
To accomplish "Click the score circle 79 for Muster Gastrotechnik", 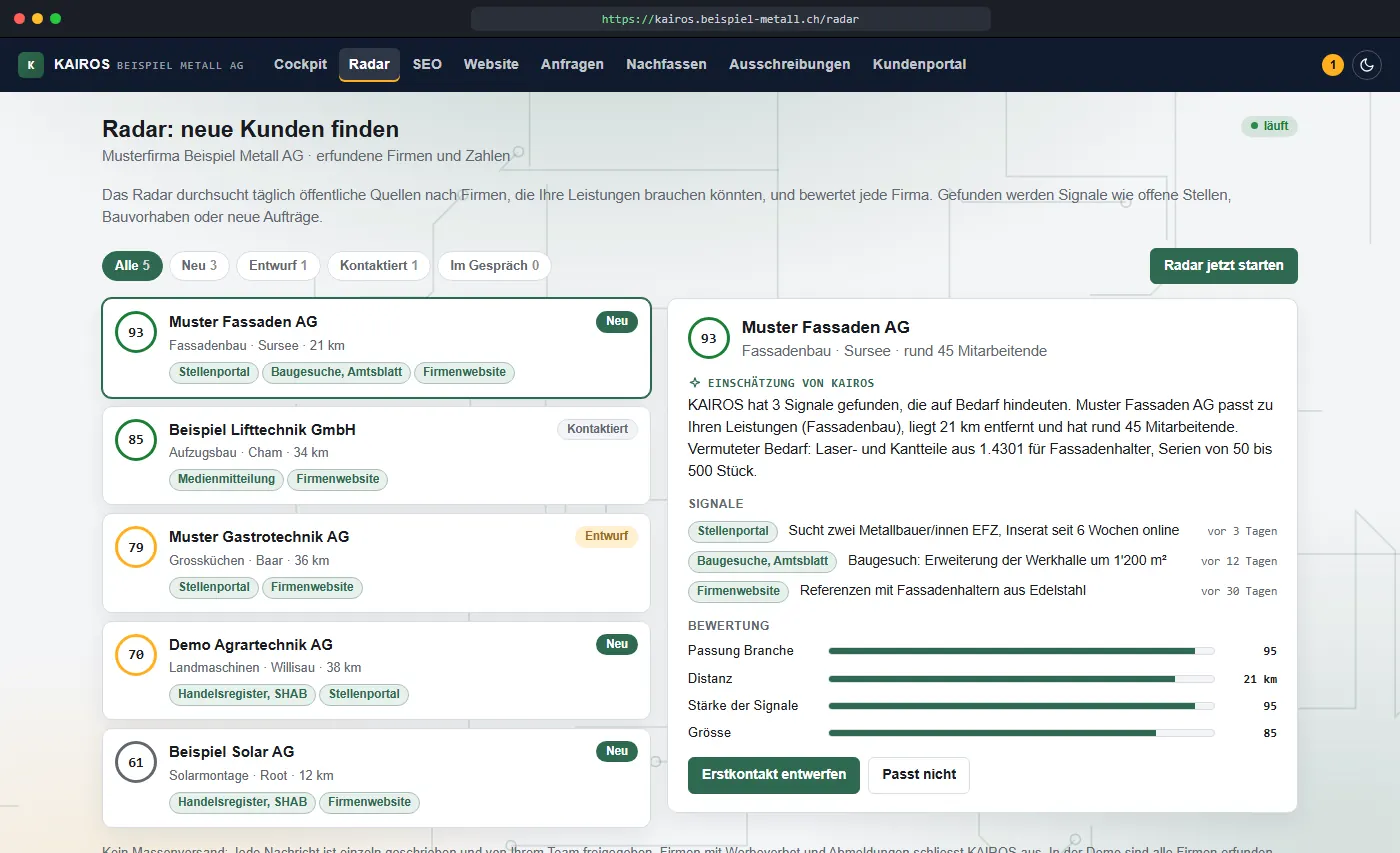I will [136, 547].
